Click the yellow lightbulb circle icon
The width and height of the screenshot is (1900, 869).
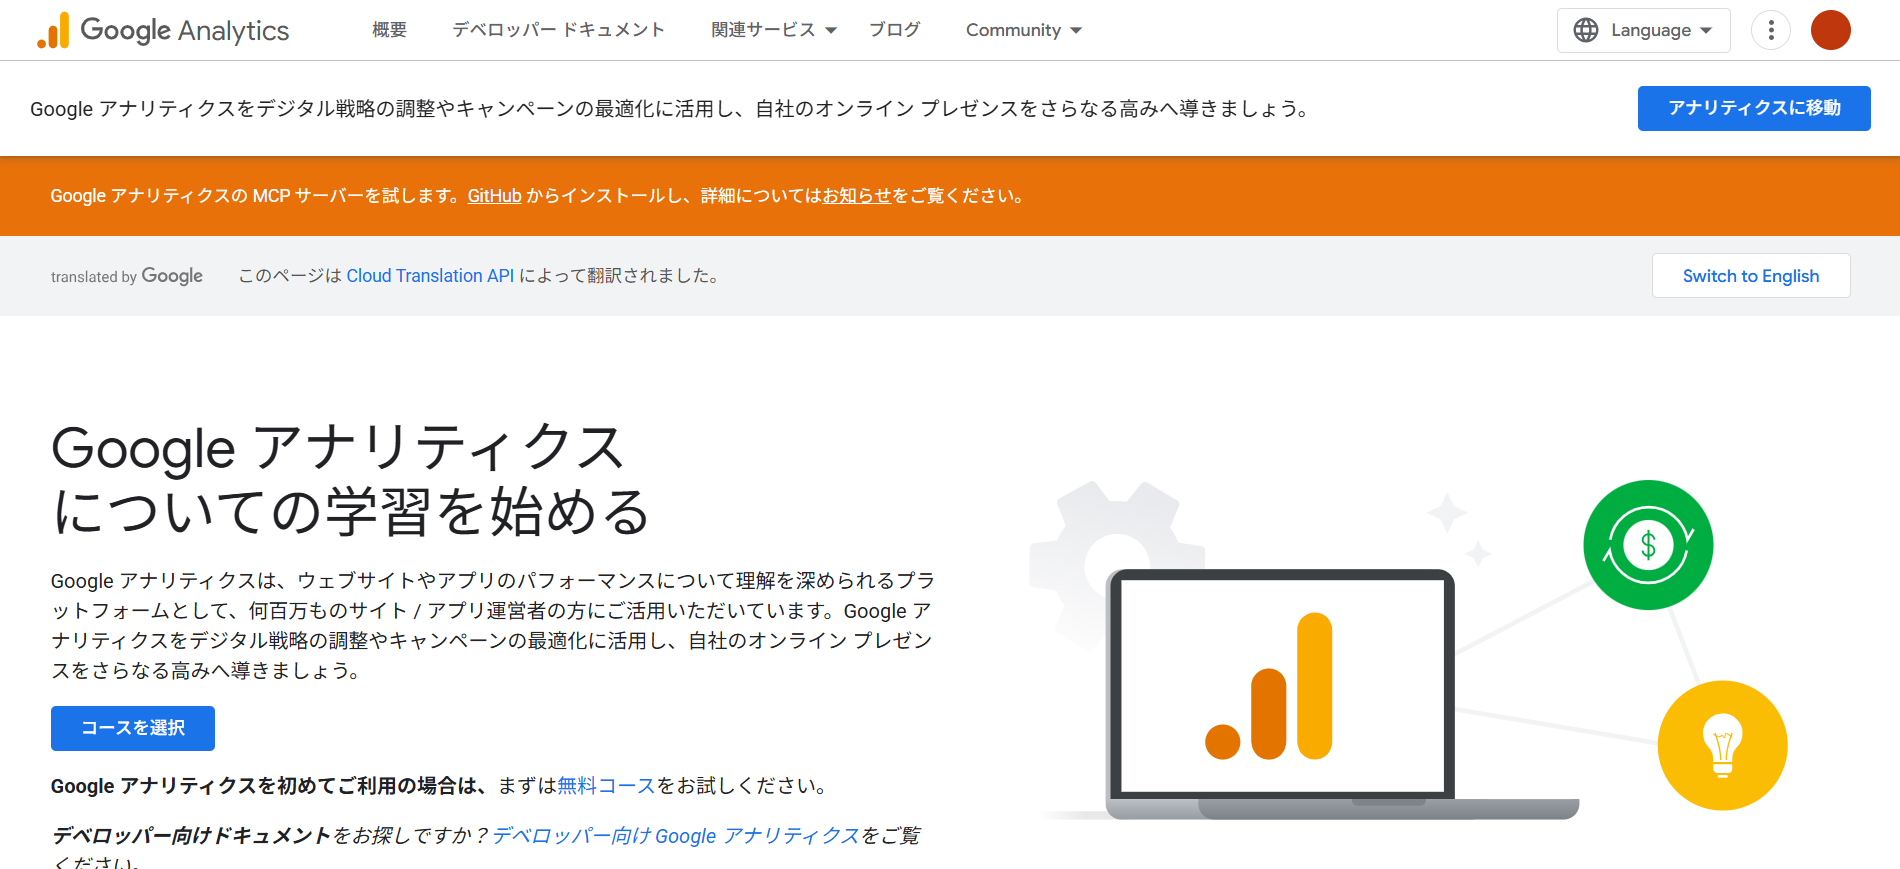[1722, 746]
